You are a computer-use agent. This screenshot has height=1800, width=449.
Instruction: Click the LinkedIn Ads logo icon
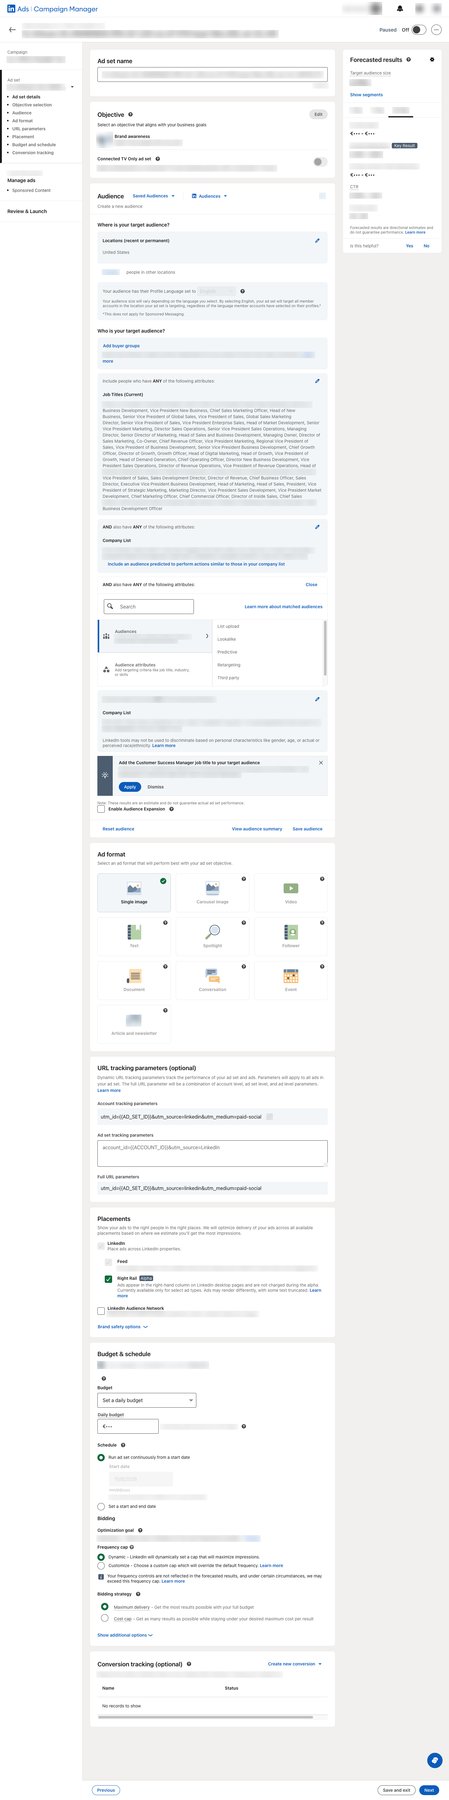11,9
